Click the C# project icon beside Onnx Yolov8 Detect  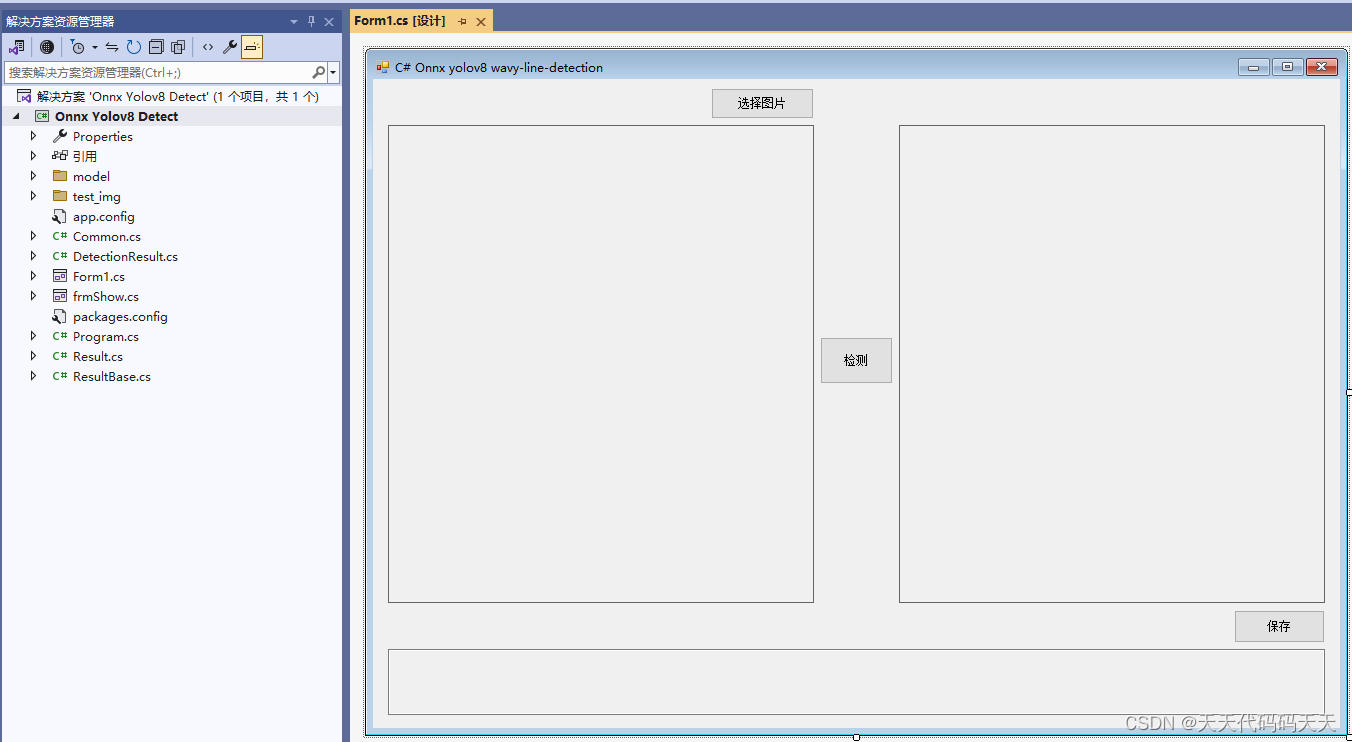pos(41,116)
